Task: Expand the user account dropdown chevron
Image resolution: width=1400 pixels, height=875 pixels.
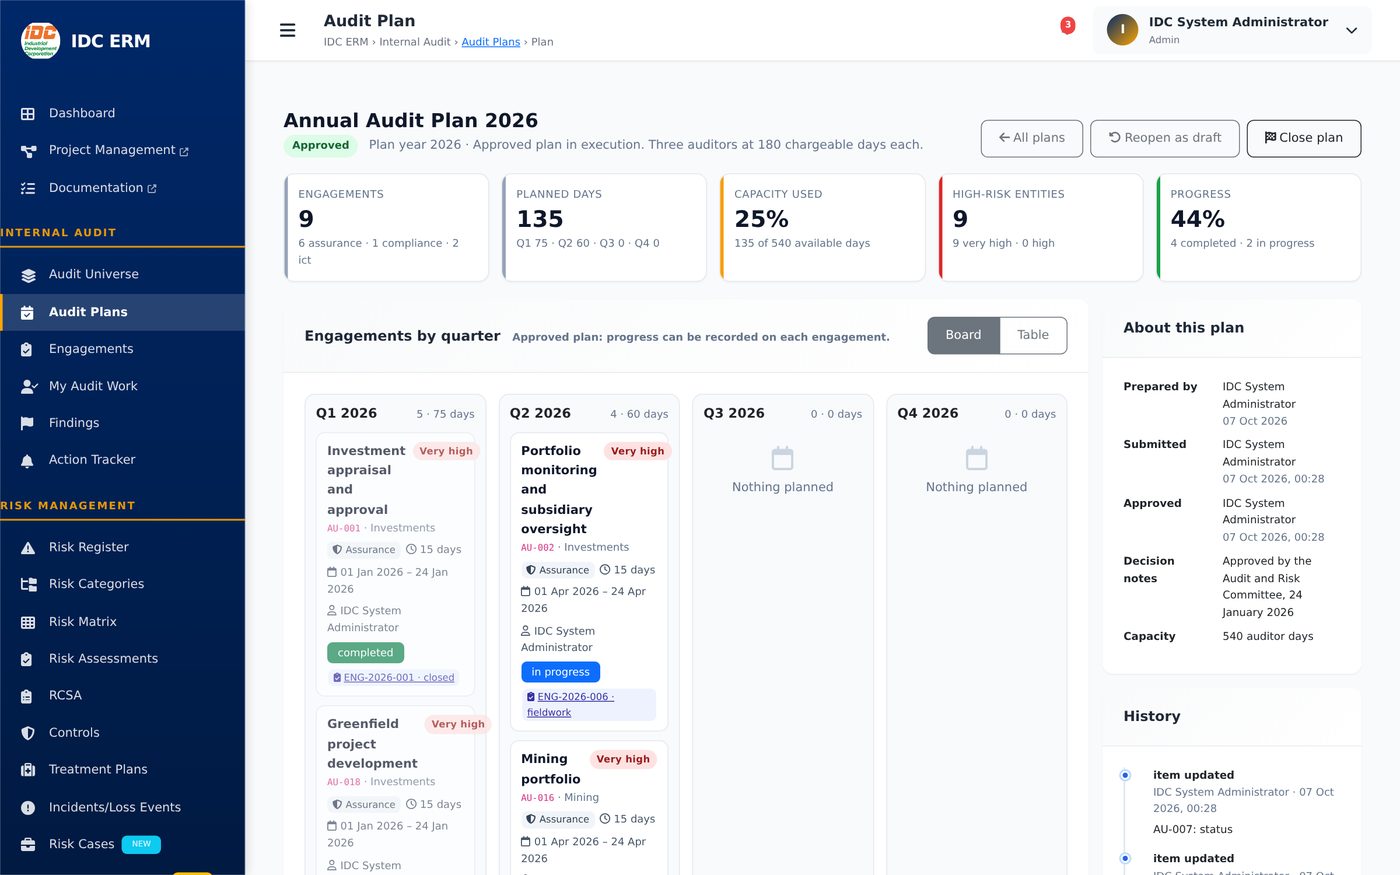Action: coord(1351,31)
